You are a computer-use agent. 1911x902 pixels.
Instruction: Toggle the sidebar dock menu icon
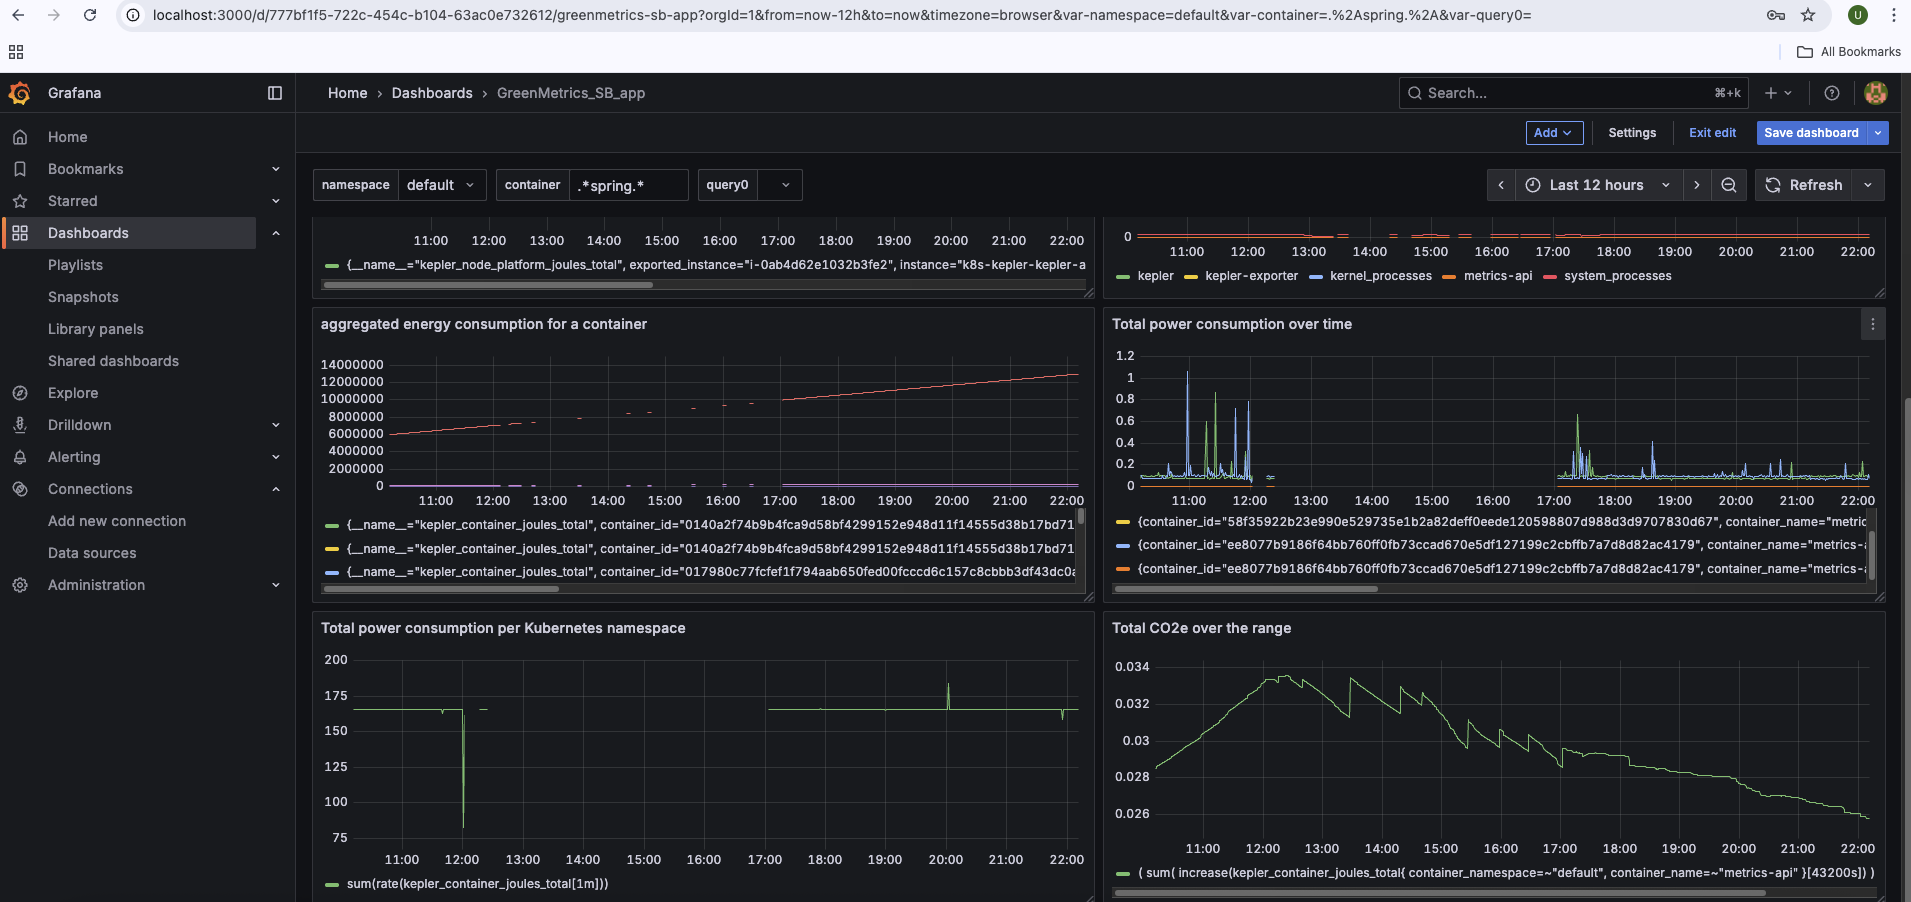(275, 93)
